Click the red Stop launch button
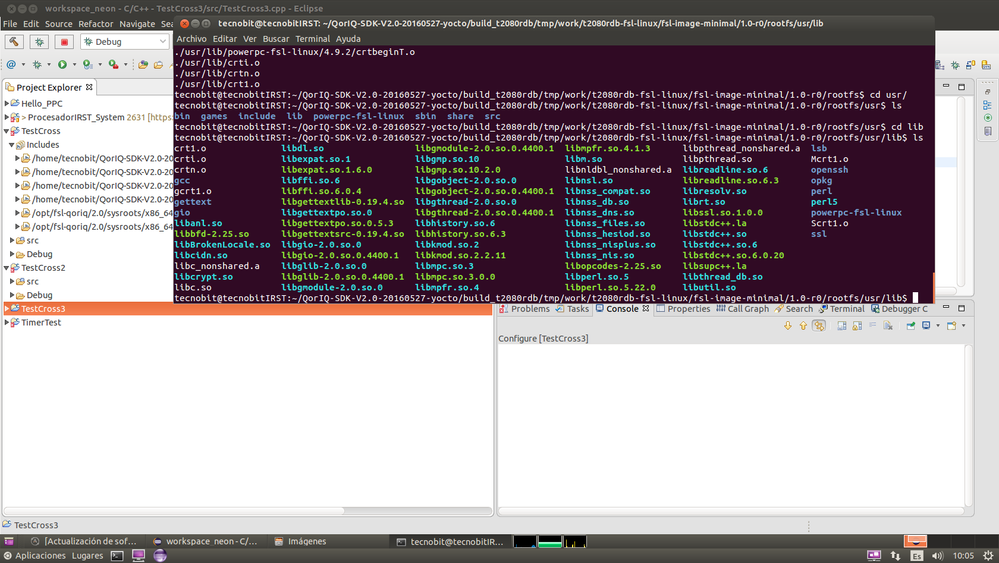Image resolution: width=999 pixels, height=563 pixels. [64, 42]
